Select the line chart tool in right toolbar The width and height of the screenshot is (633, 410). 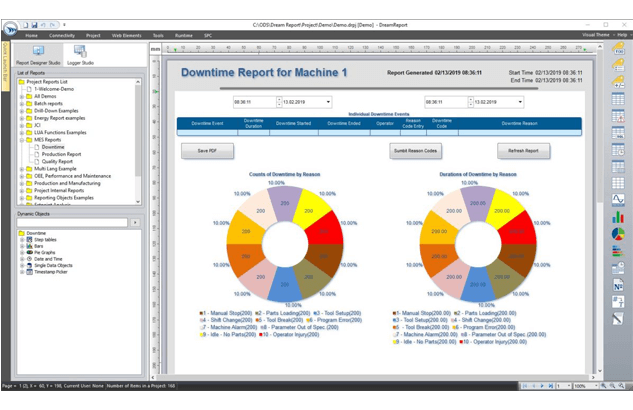(617, 199)
